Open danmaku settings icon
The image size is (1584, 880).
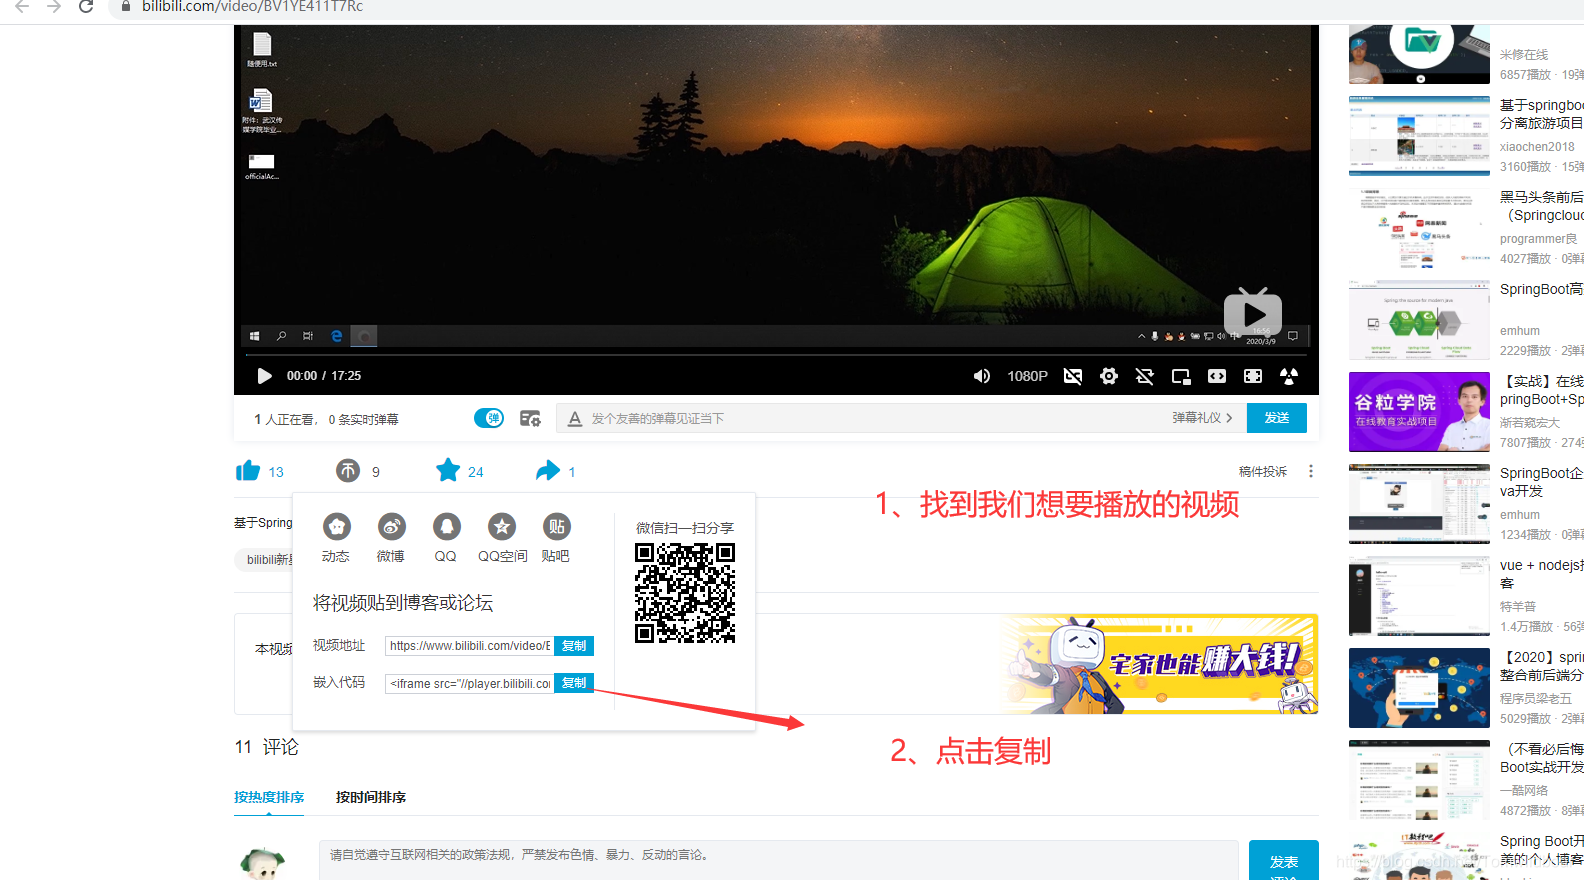pos(530,418)
